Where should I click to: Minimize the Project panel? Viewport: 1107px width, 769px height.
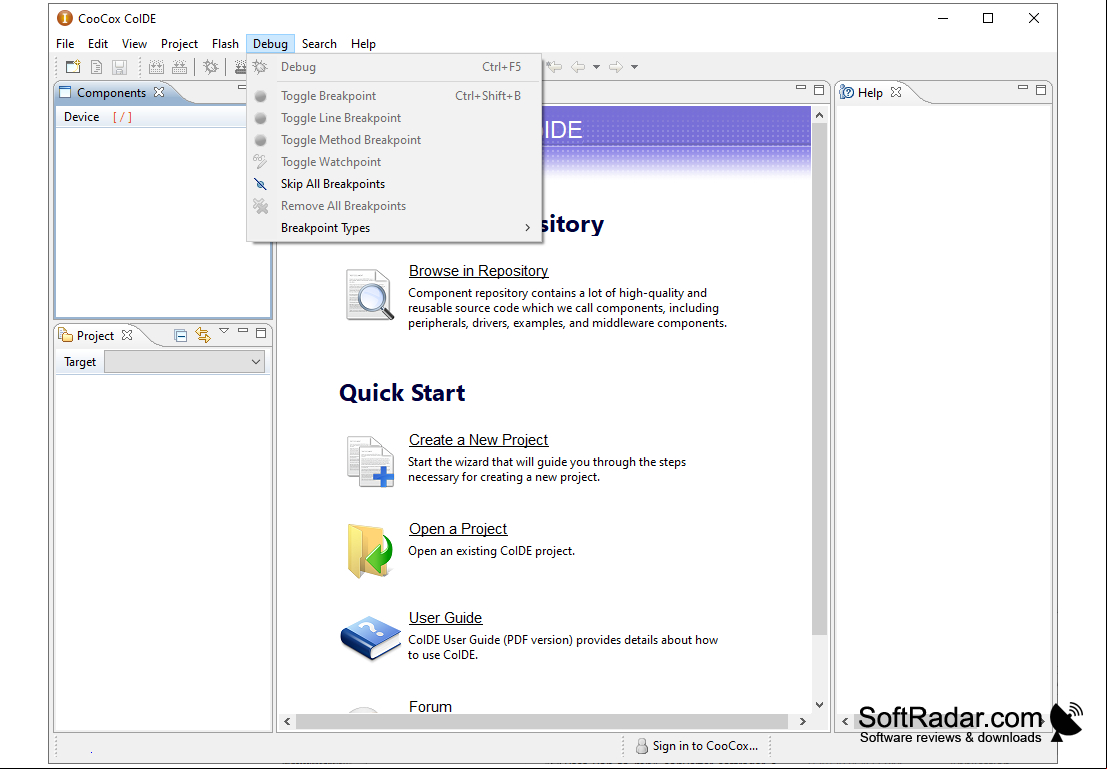243,330
